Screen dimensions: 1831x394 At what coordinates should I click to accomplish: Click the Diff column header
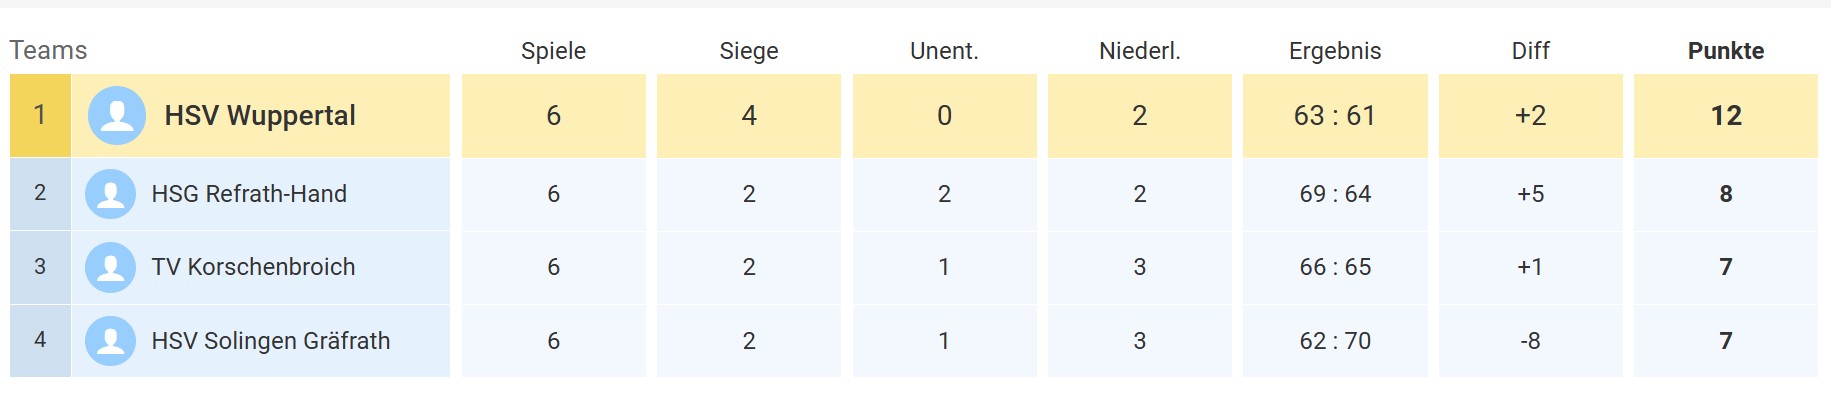click(x=1530, y=51)
